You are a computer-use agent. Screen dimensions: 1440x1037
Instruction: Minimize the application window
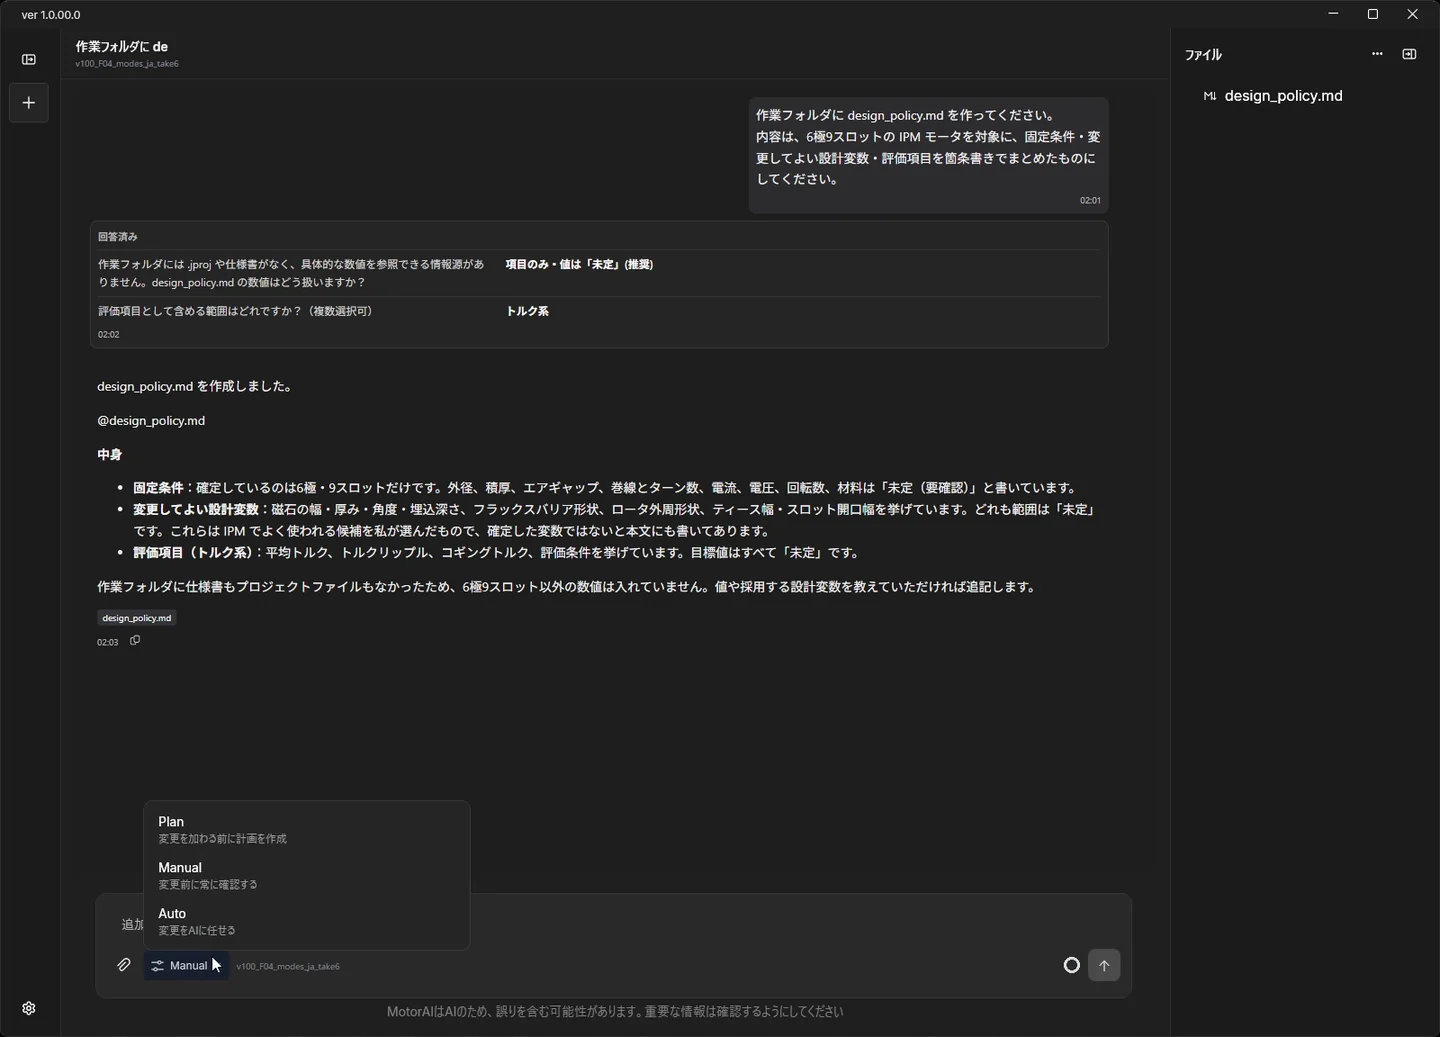click(x=1333, y=14)
